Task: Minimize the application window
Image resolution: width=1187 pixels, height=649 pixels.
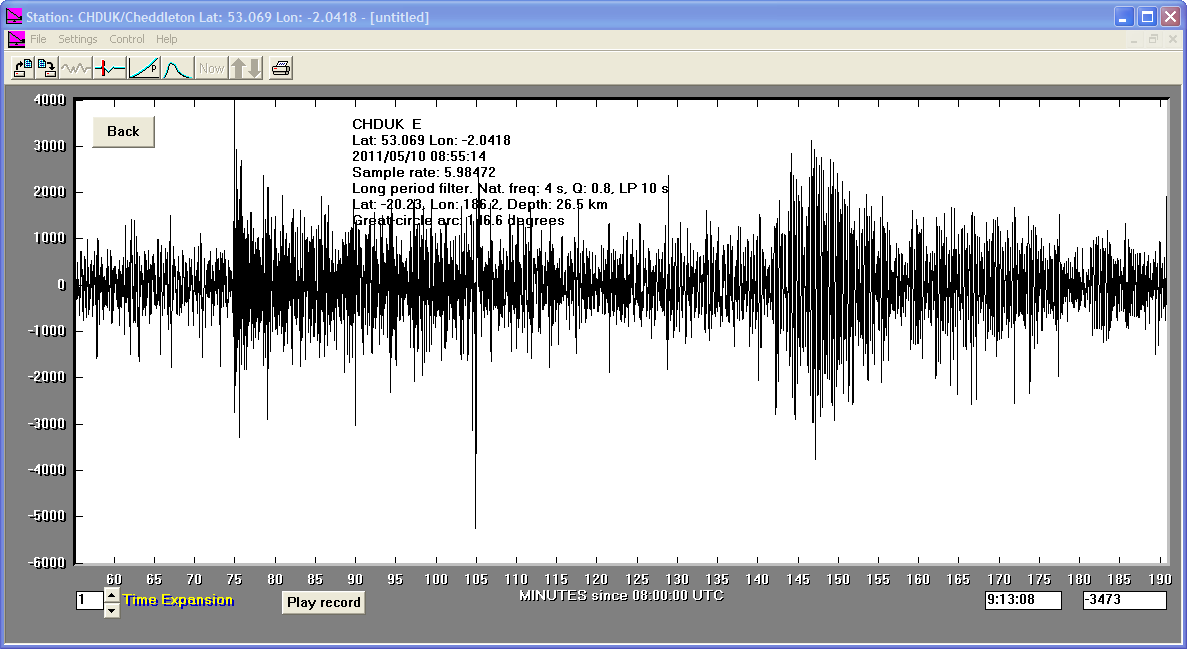Action: [x=1123, y=17]
